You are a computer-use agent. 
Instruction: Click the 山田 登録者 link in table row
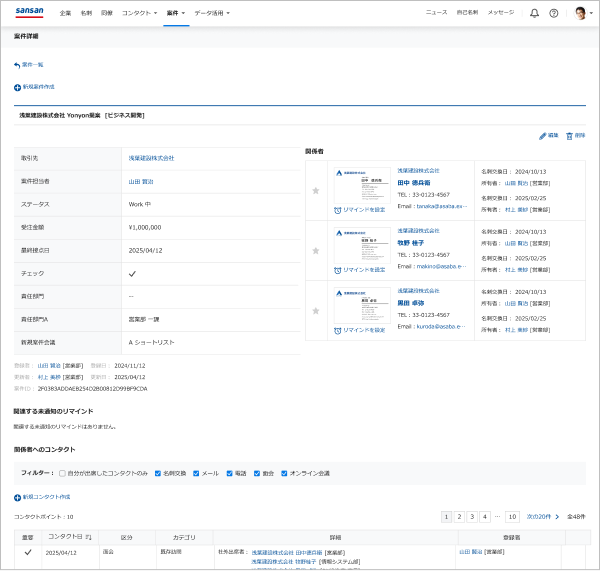(471, 552)
